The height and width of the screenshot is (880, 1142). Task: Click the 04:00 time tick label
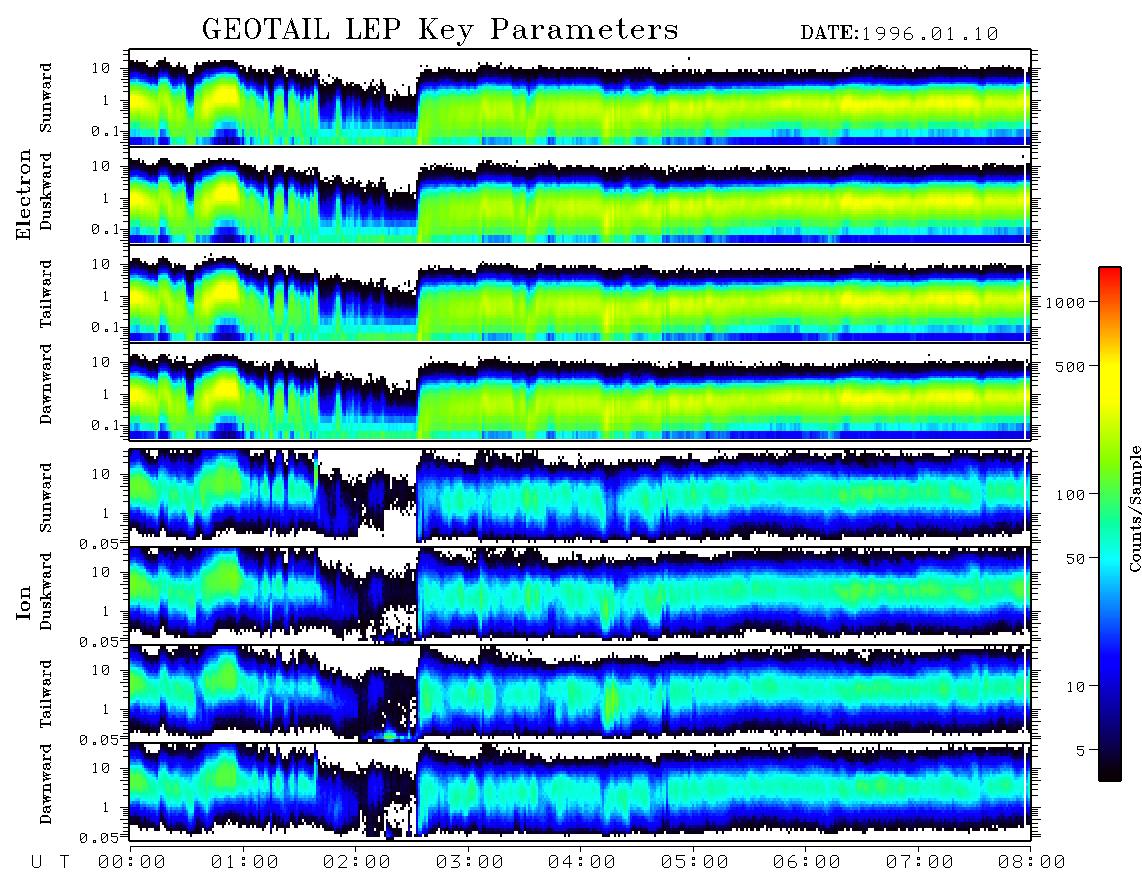click(582, 863)
